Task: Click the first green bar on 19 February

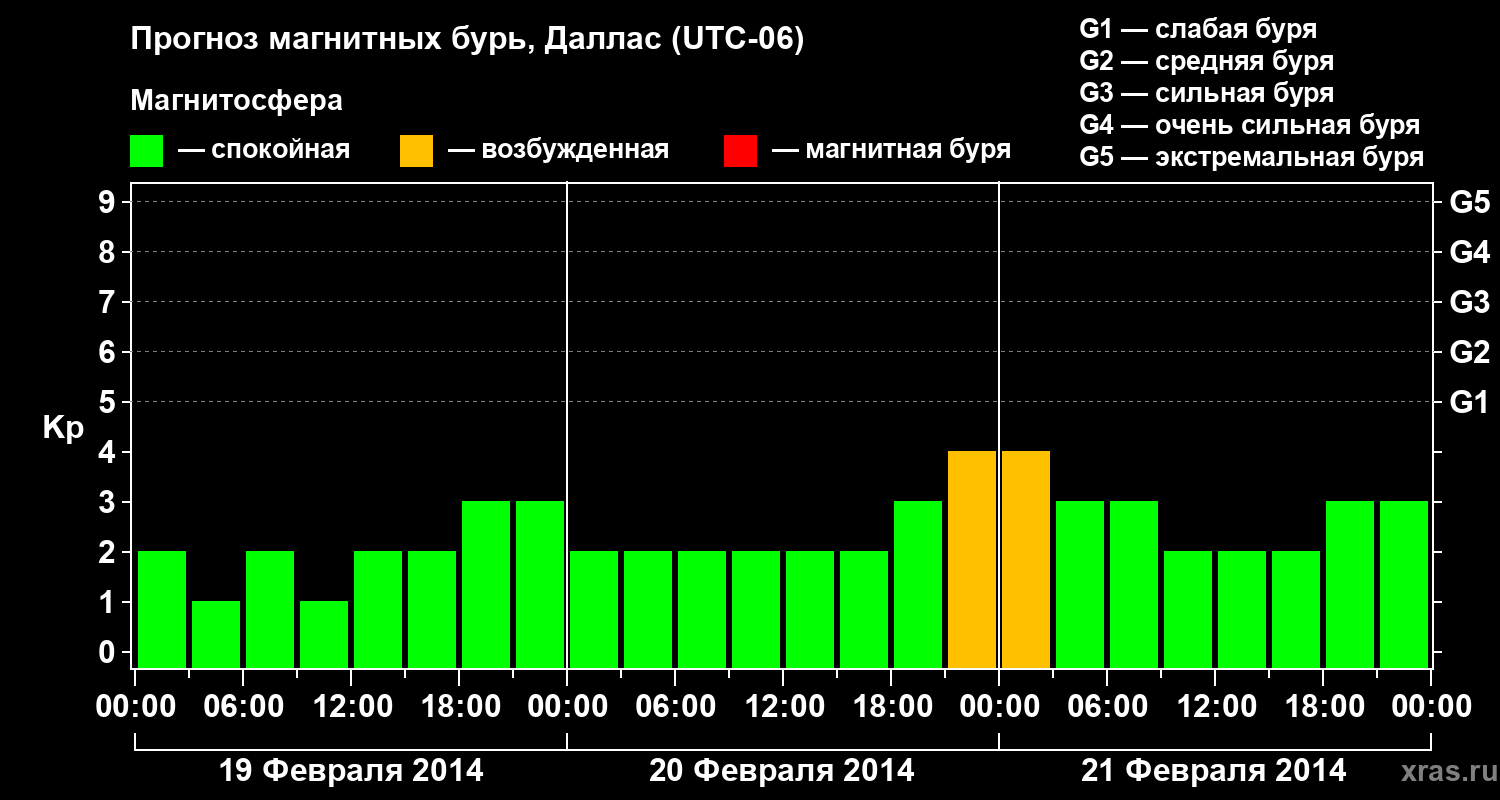Action: 162,609
